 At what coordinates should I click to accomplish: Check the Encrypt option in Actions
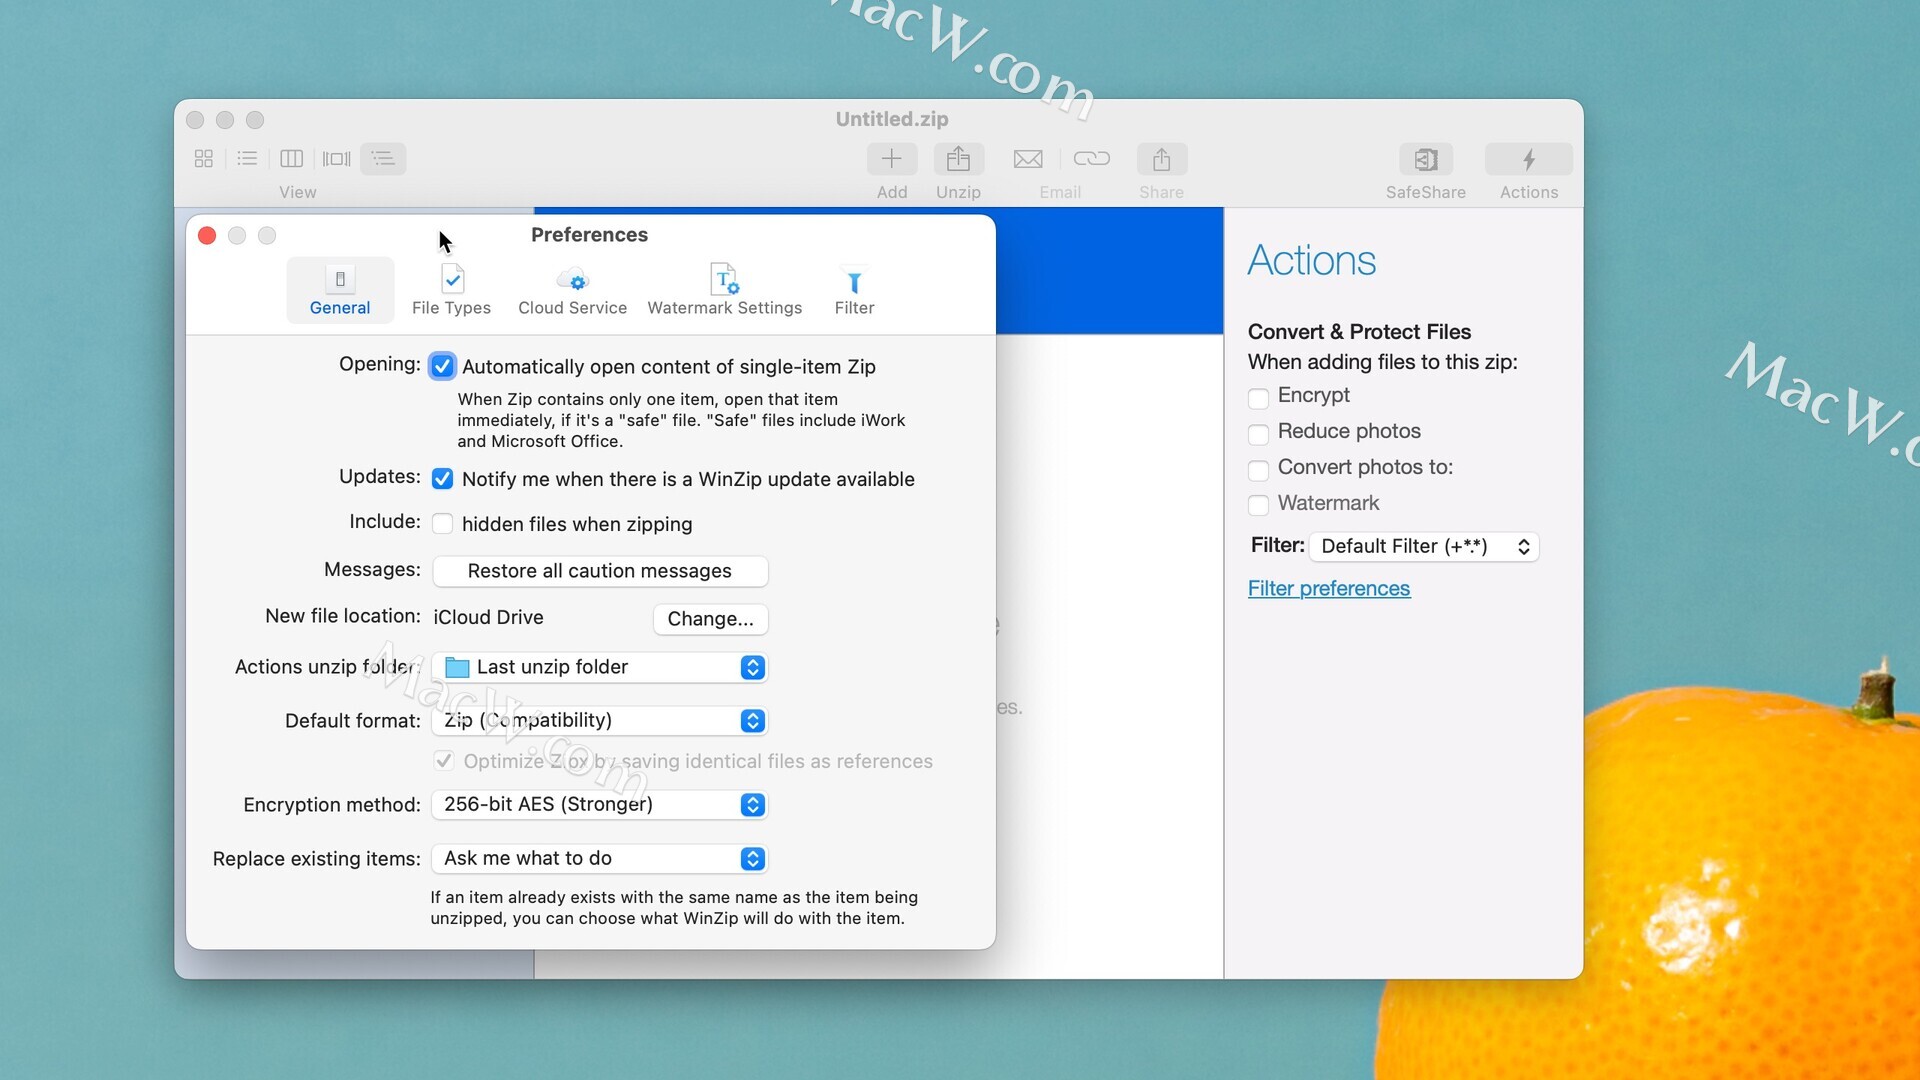pyautogui.click(x=1258, y=398)
